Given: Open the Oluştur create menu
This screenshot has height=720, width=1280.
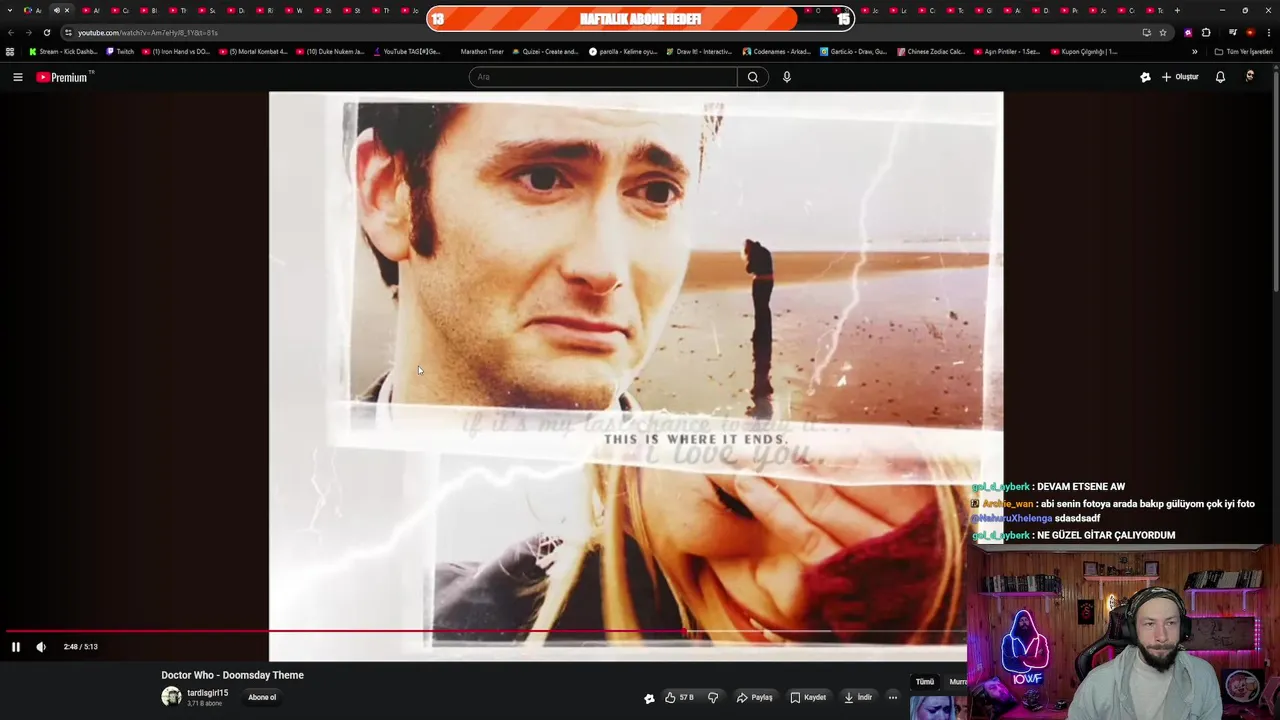Looking at the screenshot, I should click(1180, 77).
